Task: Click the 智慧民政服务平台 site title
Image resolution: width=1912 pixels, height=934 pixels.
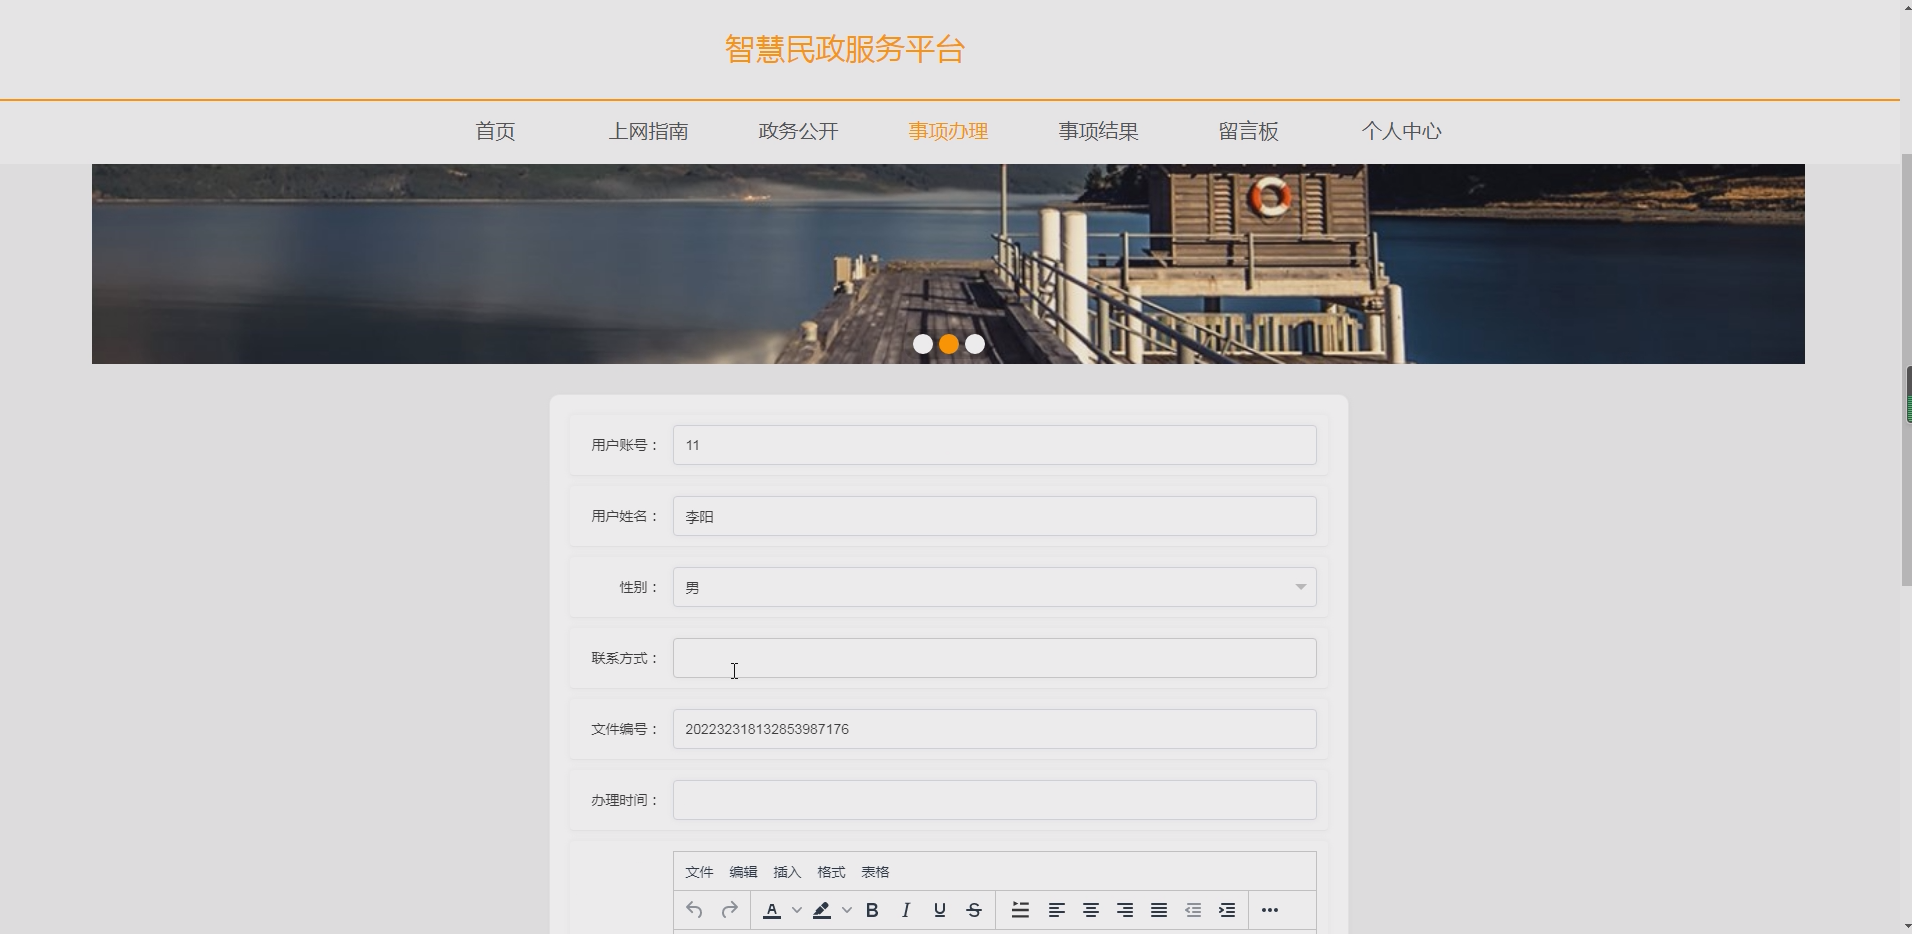Action: coord(845,49)
